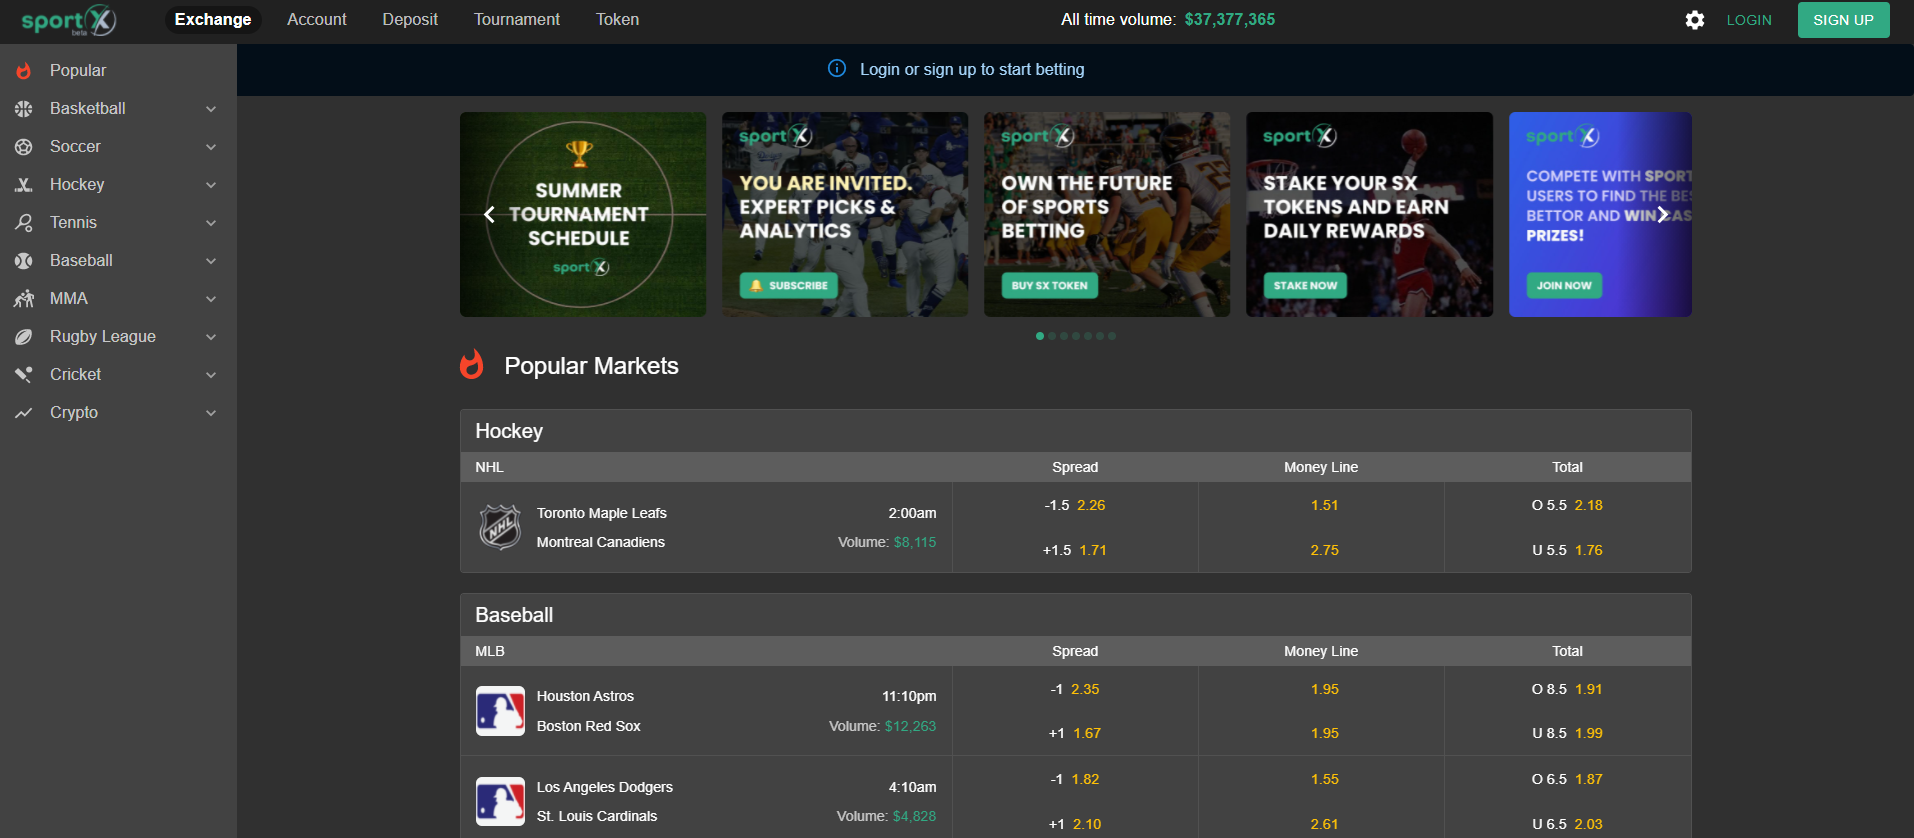Viewport: 1914px width, 838px height.
Task: Select Under 8.5 total at 1.99
Action: 1567,733
